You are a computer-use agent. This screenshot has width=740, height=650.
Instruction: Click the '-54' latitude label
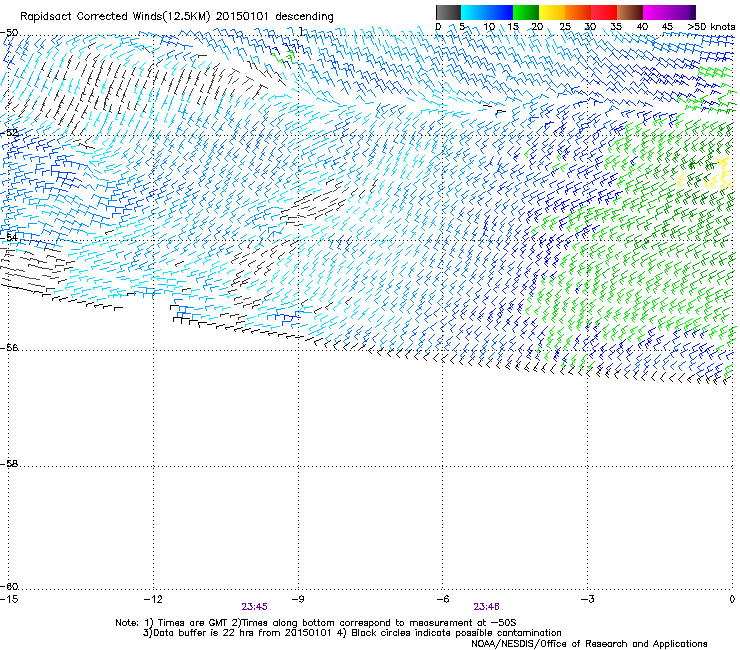[x=9, y=237]
